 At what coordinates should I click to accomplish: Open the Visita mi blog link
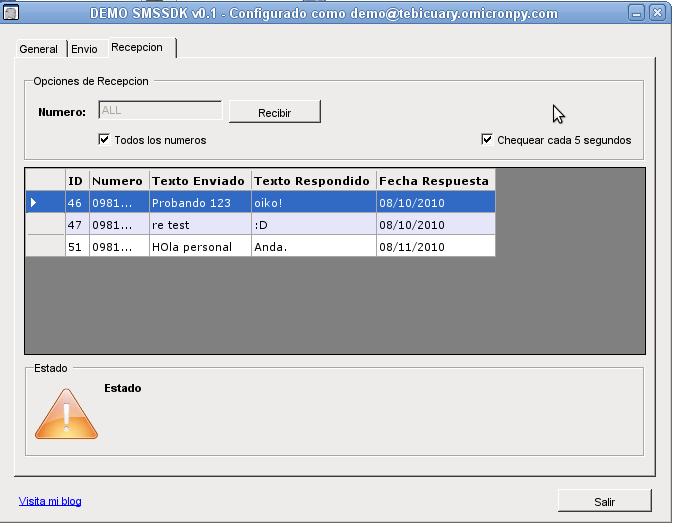pyautogui.click(x=50, y=501)
